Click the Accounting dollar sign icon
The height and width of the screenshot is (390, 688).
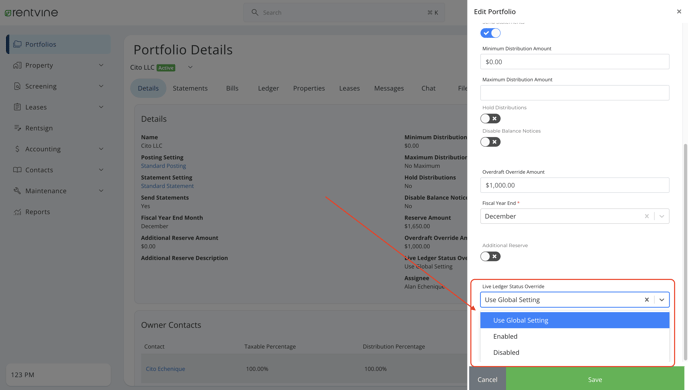point(18,149)
